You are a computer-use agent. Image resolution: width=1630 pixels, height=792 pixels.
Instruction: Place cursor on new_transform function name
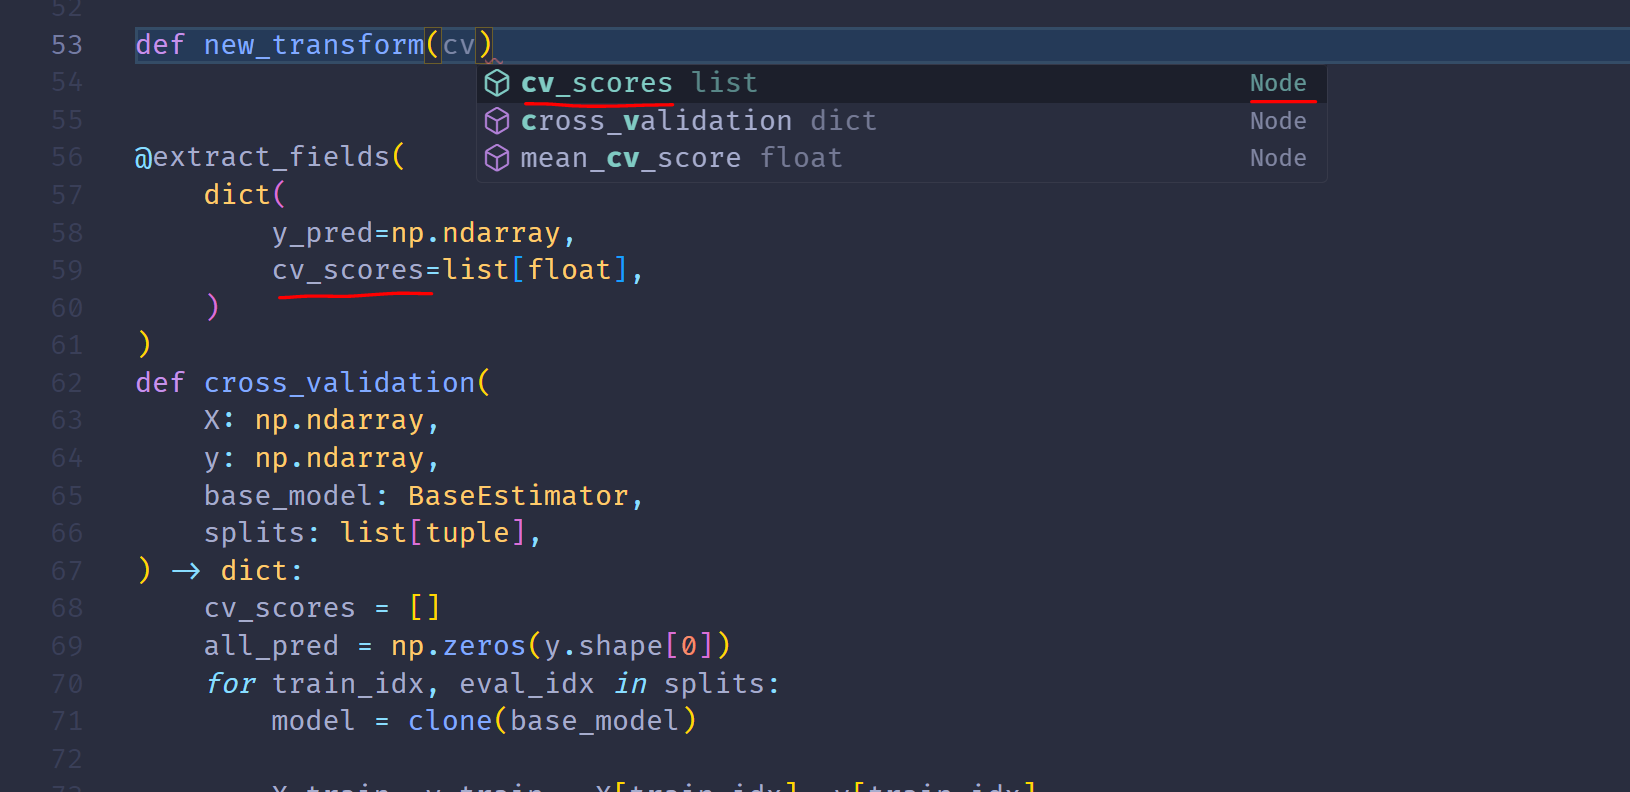tap(313, 45)
